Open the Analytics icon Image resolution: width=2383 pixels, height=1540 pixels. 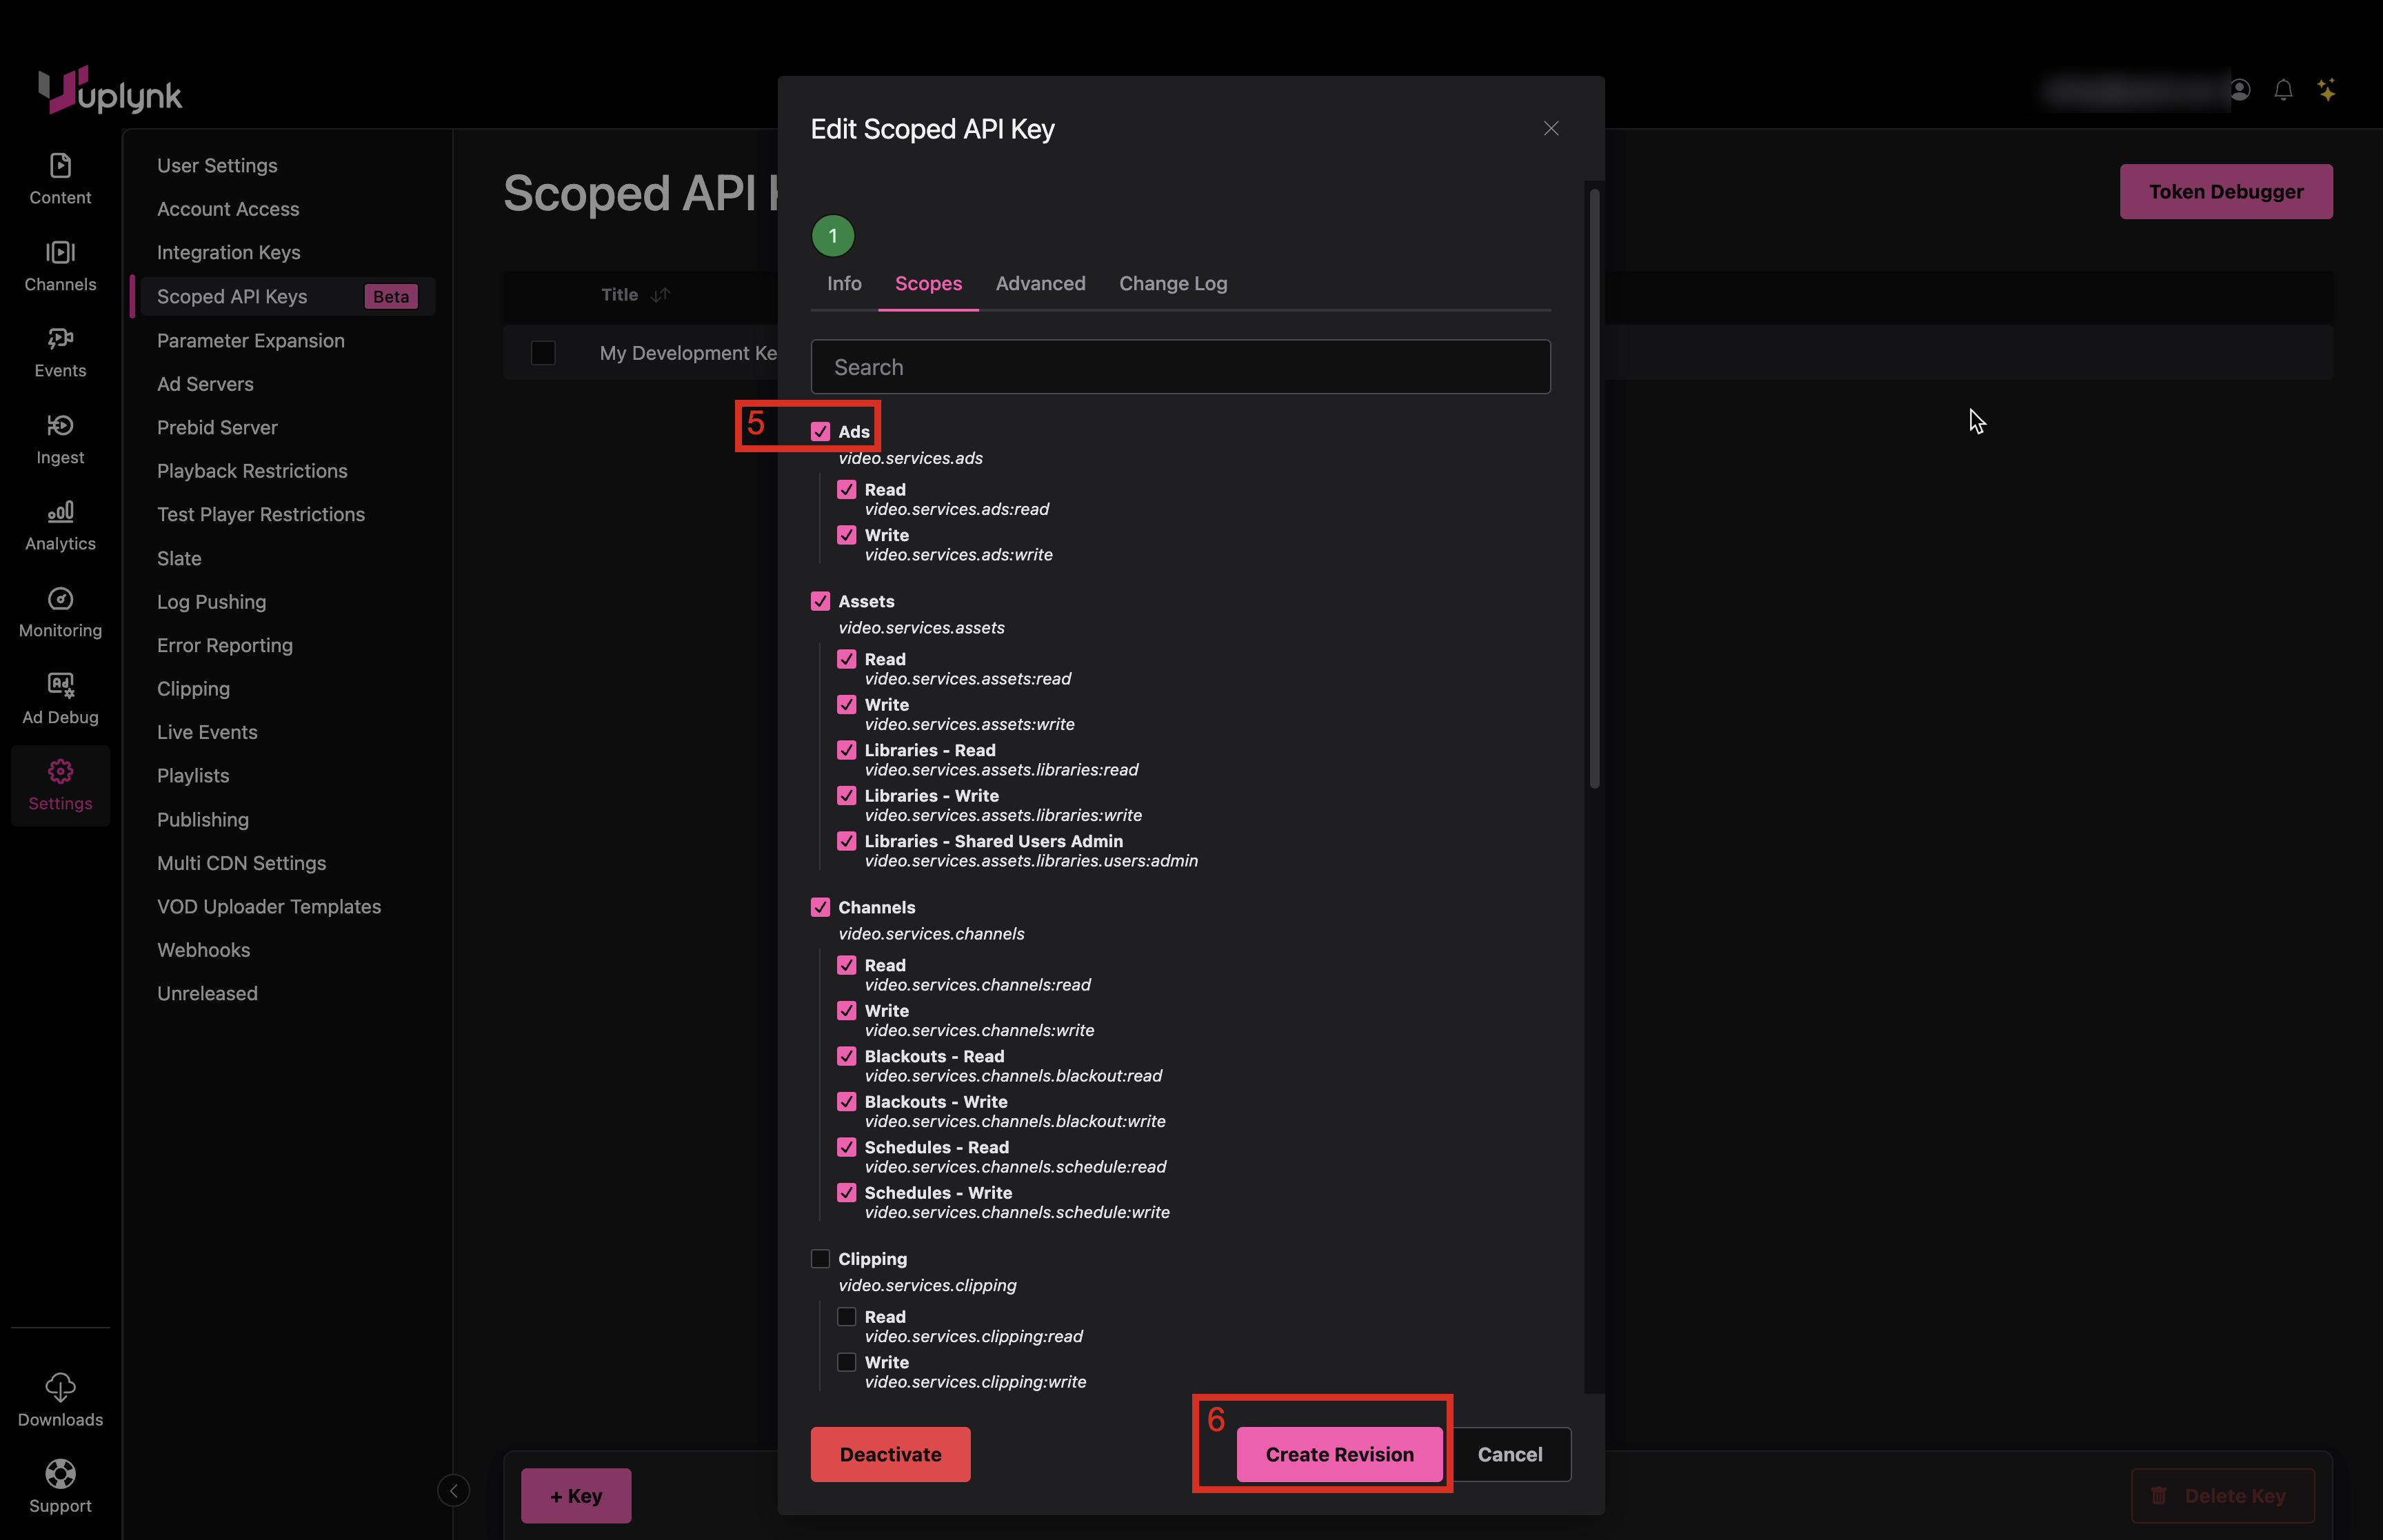point(60,512)
